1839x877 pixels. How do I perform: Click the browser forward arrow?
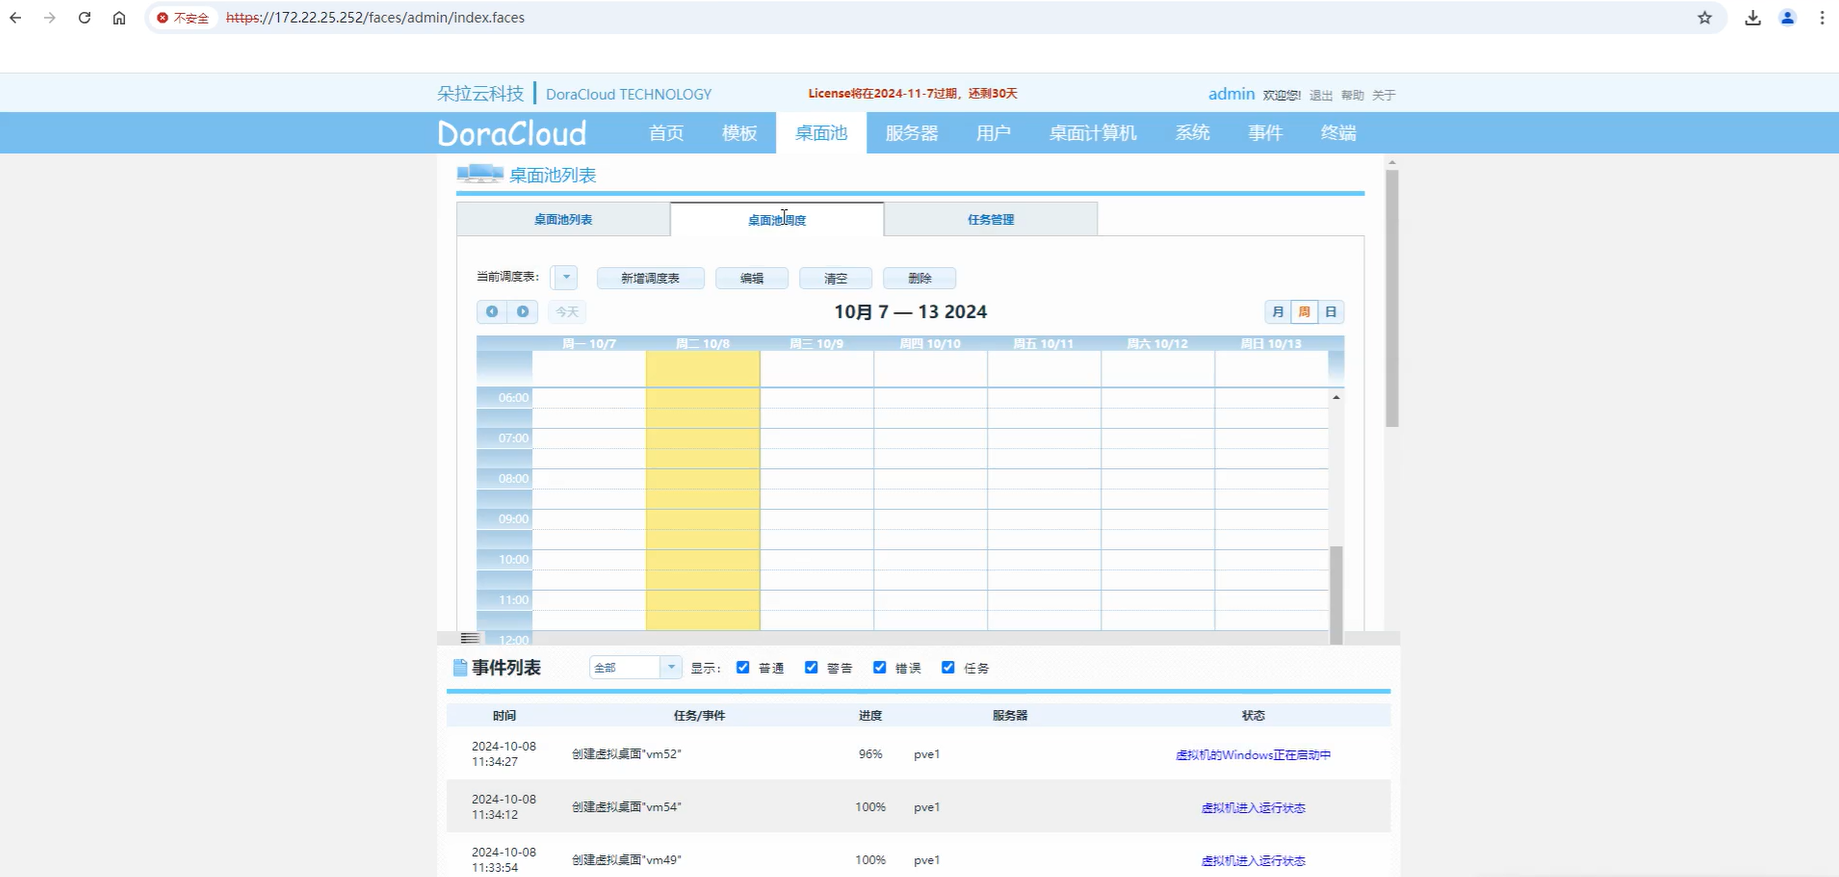49,18
